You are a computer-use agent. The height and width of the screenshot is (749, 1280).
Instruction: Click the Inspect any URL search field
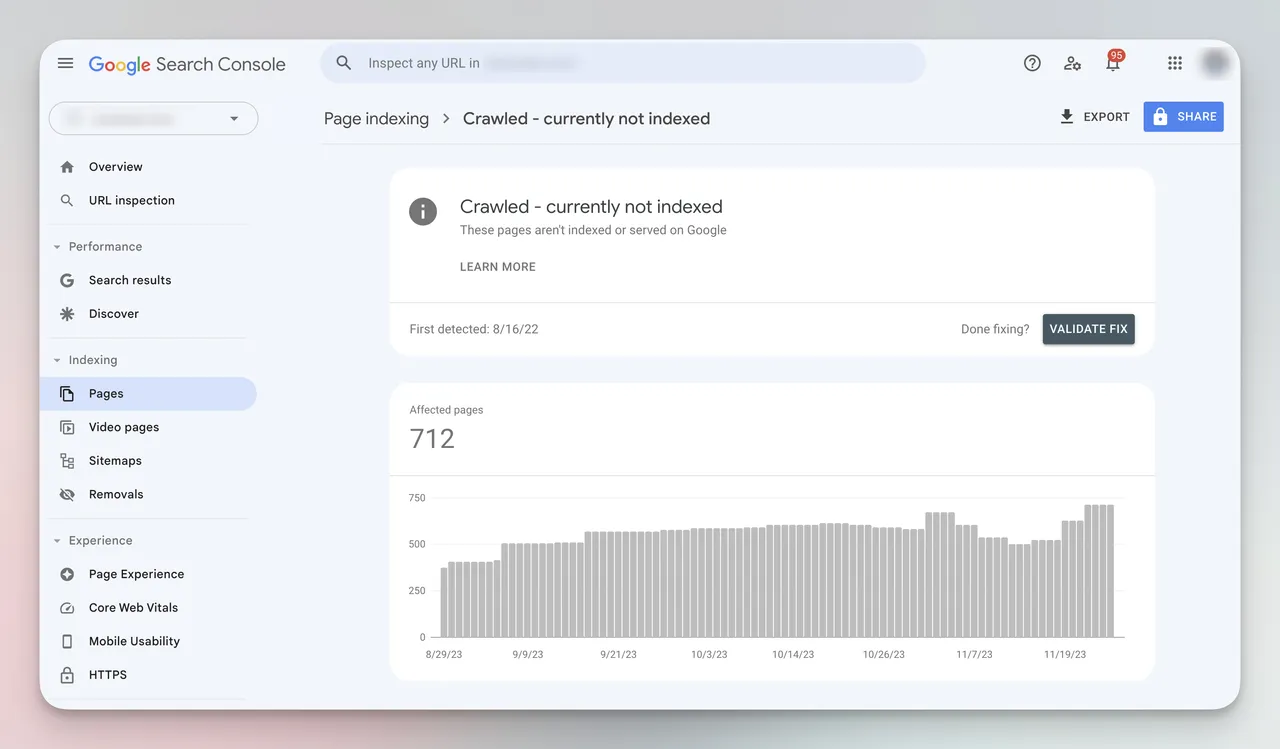pyautogui.click(x=623, y=63)
